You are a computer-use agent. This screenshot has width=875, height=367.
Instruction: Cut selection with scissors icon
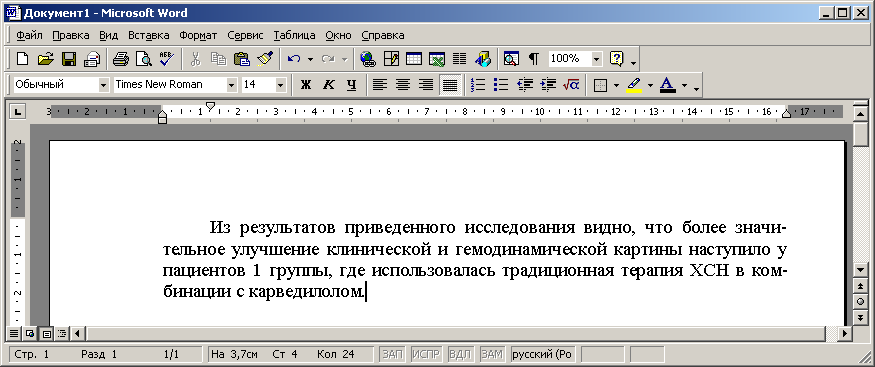tap(195, 58)
